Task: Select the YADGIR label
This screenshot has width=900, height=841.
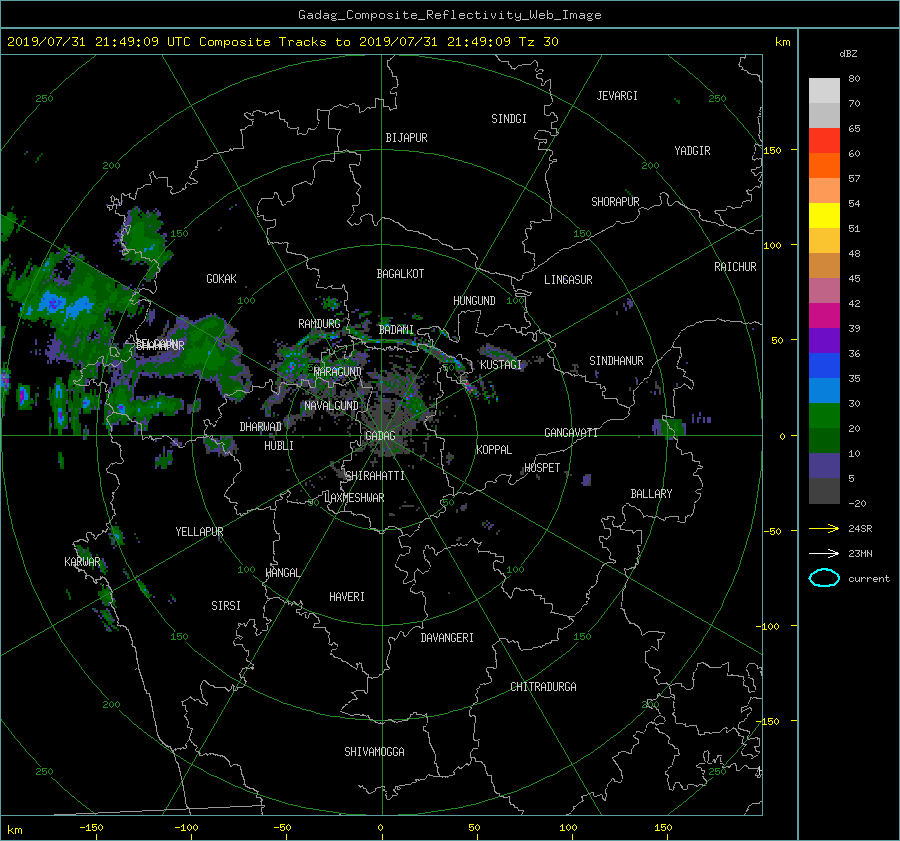Action: tap(692, 151)
